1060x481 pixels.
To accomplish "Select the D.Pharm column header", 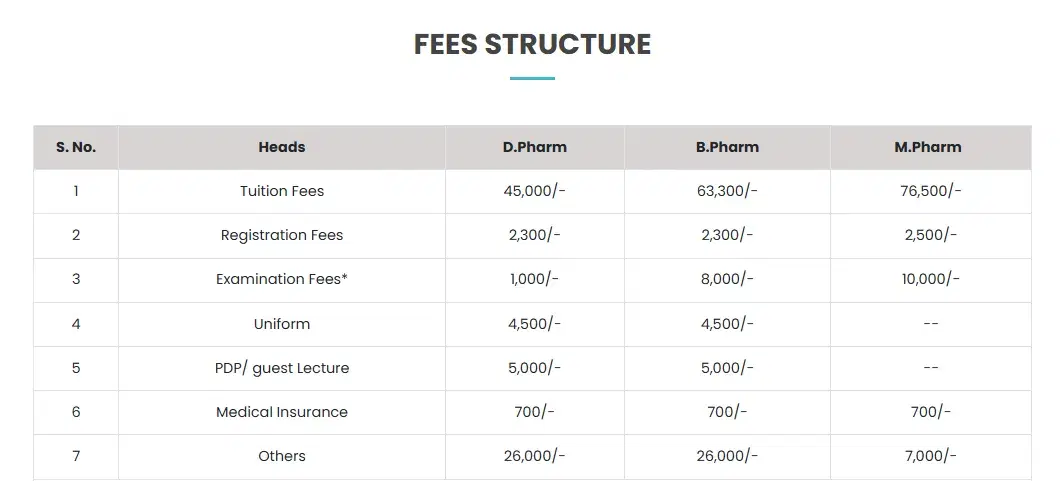I will [534, 147].
